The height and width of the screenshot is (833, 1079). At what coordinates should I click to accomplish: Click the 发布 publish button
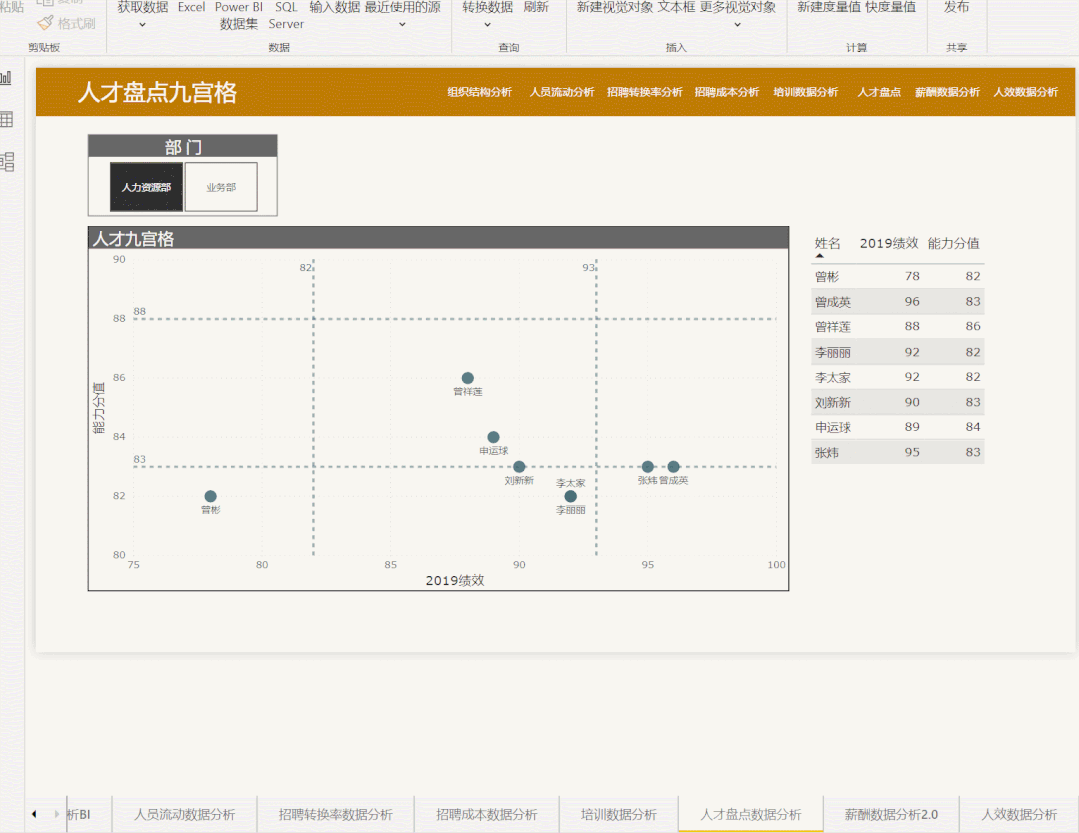(x=957, y=8)
